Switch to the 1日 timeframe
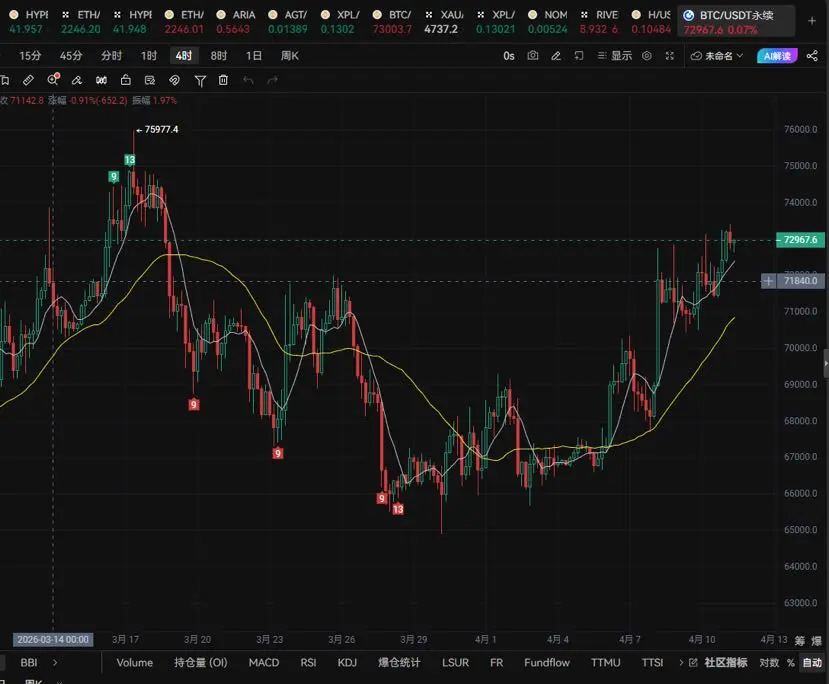The image size is (829, 684). (x=254, y=56)
